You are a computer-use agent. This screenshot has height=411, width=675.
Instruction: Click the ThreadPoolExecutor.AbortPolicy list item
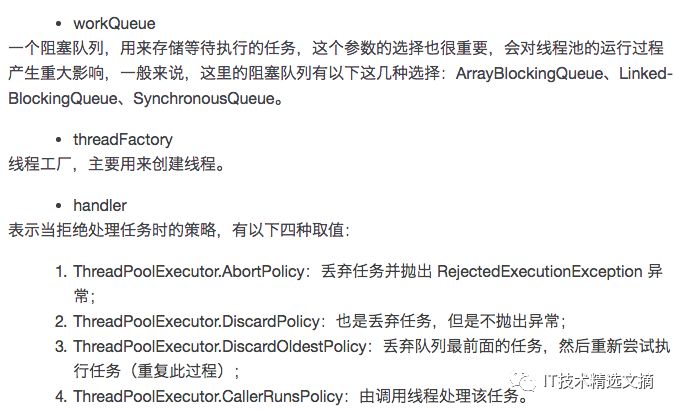[185, 272]
